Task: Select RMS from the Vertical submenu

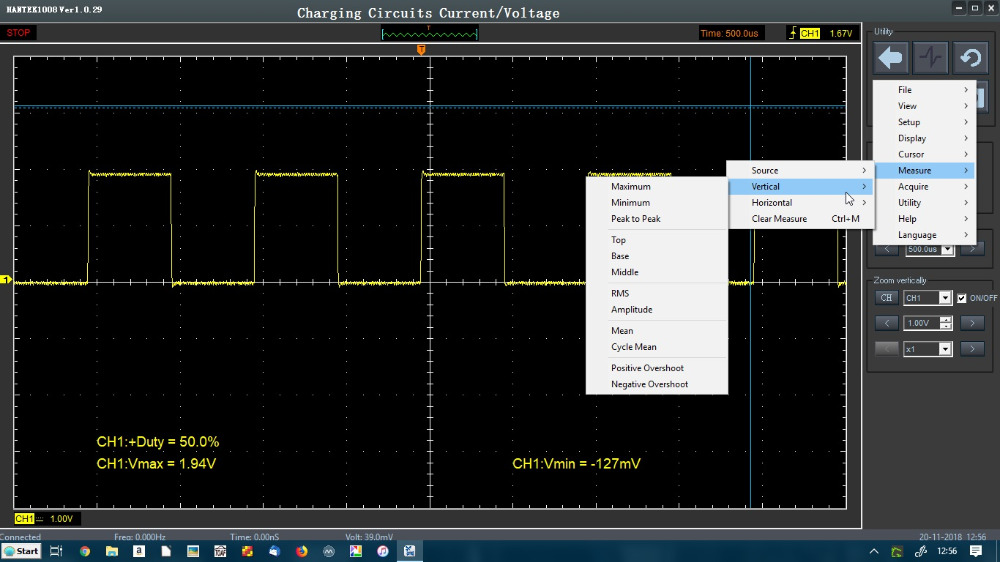Action: [x=620, y=293]
